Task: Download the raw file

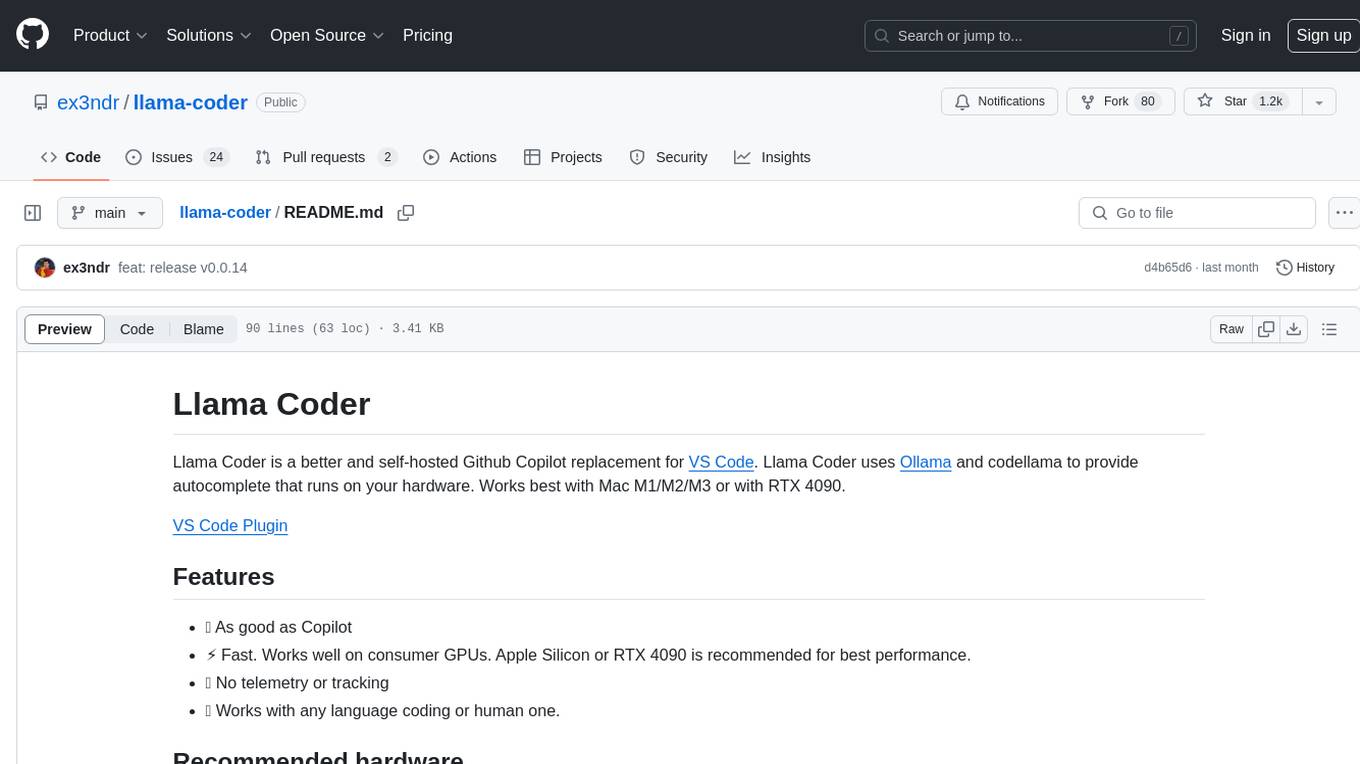Action: coord(1294,329)
